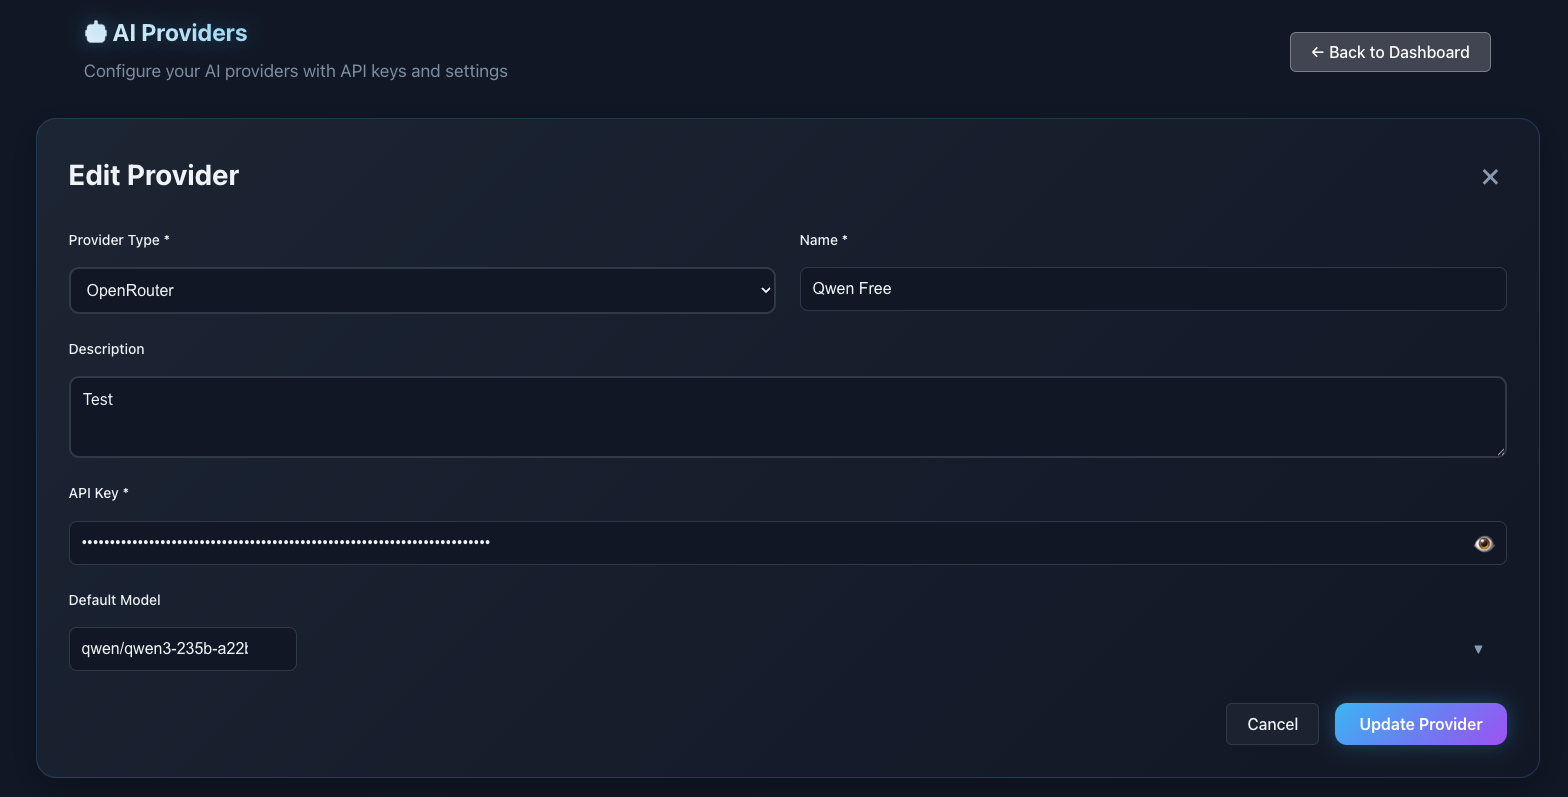The height and width of the screenshot is (797, 1568).
Task: Click the Default Model label text
Action: tap(114, 600)
